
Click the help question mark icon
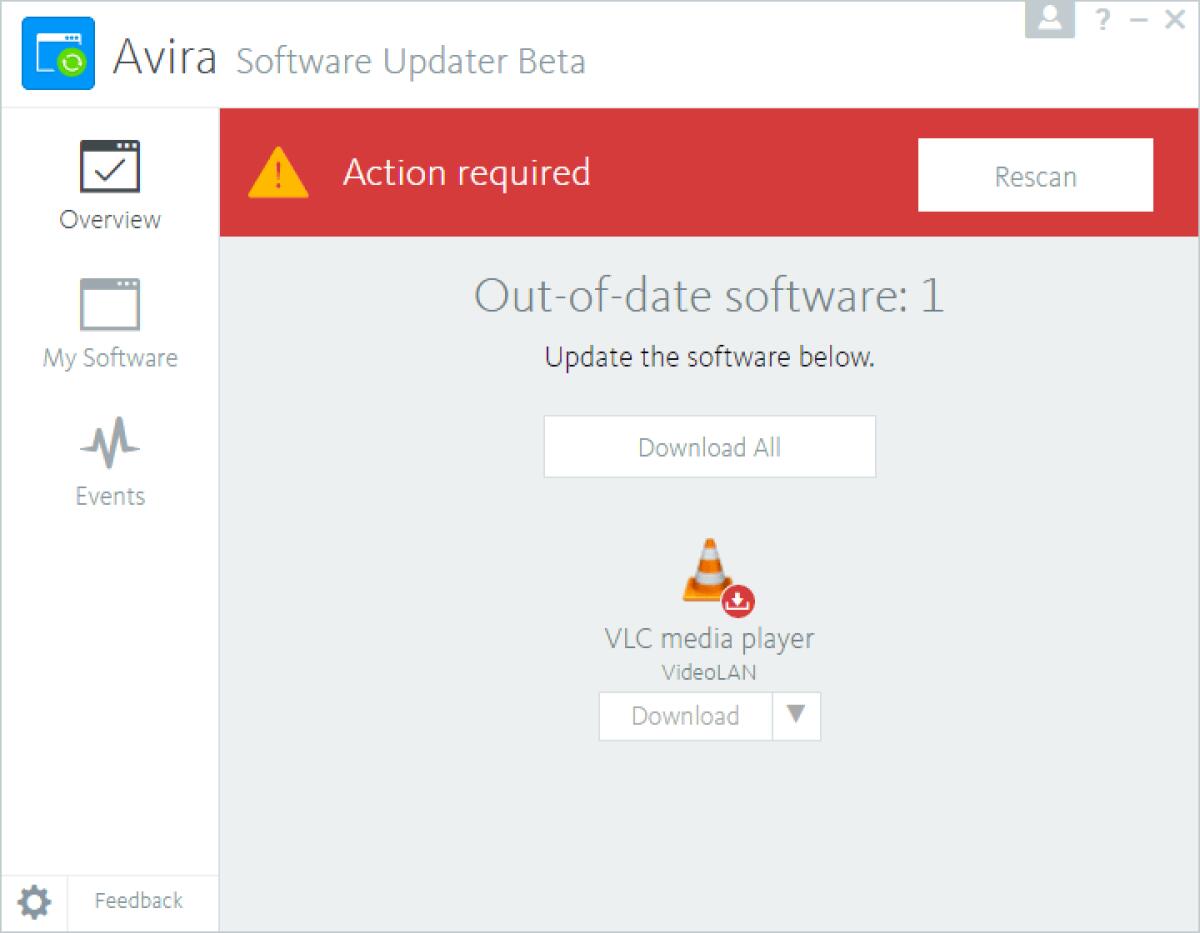(1102, 19)
